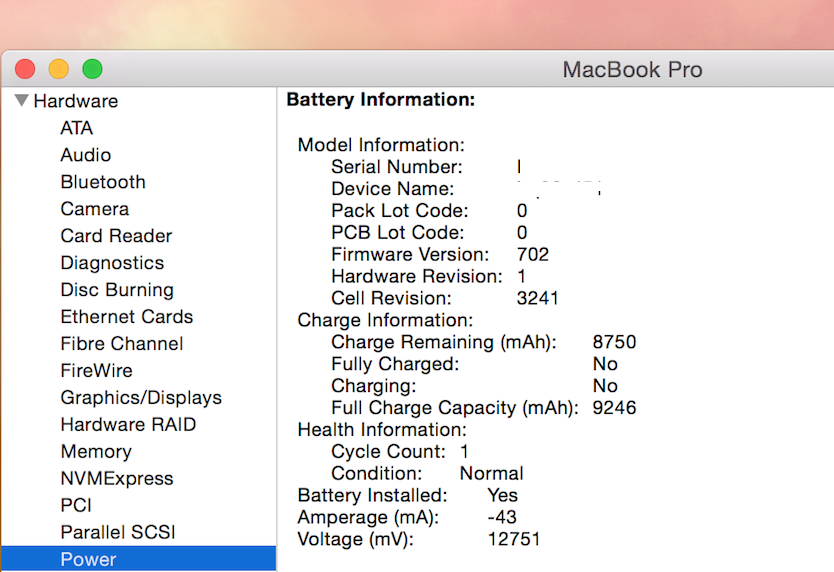Click Charge Remaining value 8750

(x=614, y=342)
